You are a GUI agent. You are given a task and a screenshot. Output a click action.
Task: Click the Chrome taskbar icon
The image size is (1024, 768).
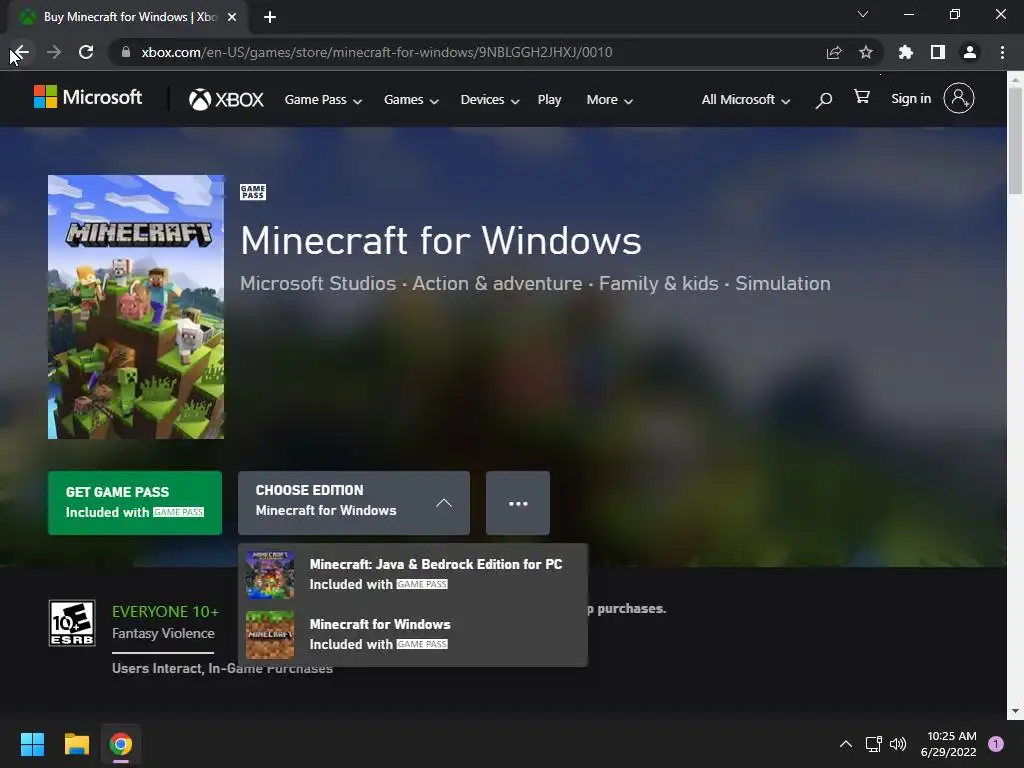click(x=121, y=744)
